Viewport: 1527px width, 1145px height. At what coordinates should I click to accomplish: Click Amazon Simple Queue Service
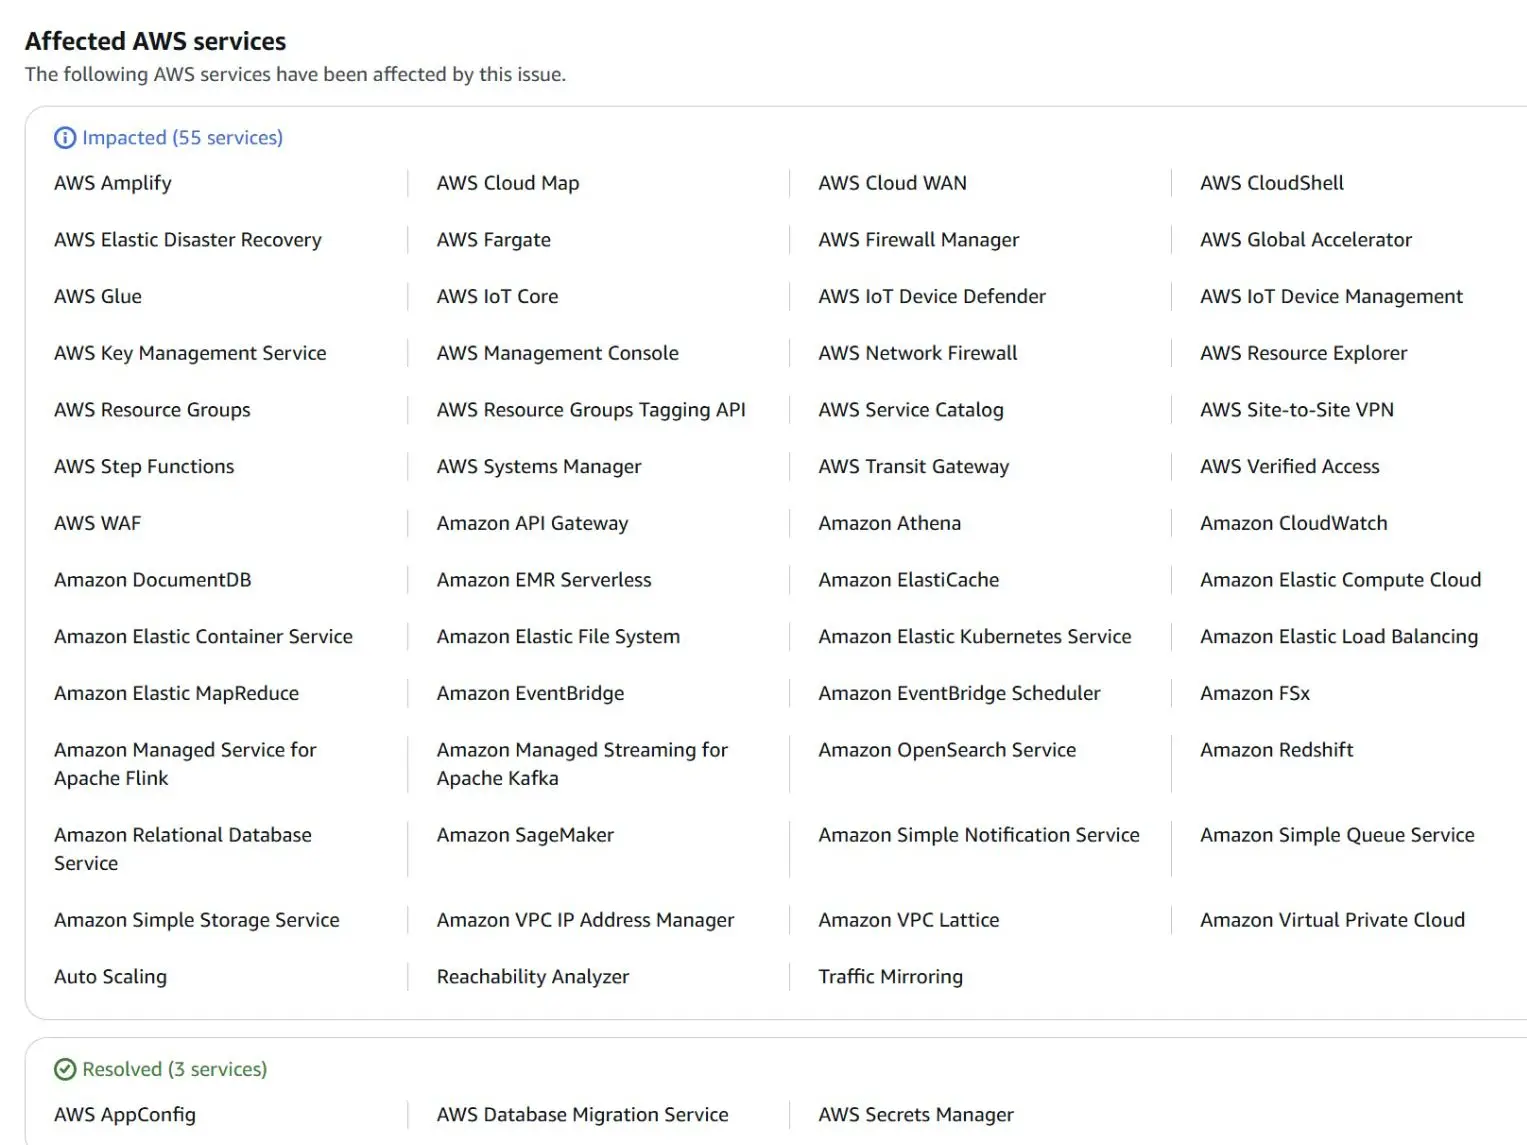tap(1337, 836)
